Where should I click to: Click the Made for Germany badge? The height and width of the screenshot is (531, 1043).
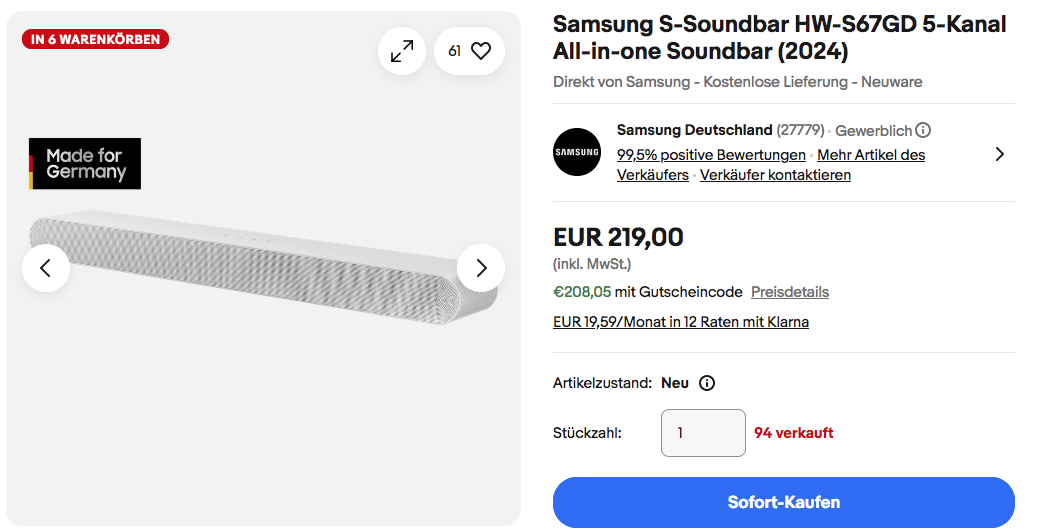(85, 164)
